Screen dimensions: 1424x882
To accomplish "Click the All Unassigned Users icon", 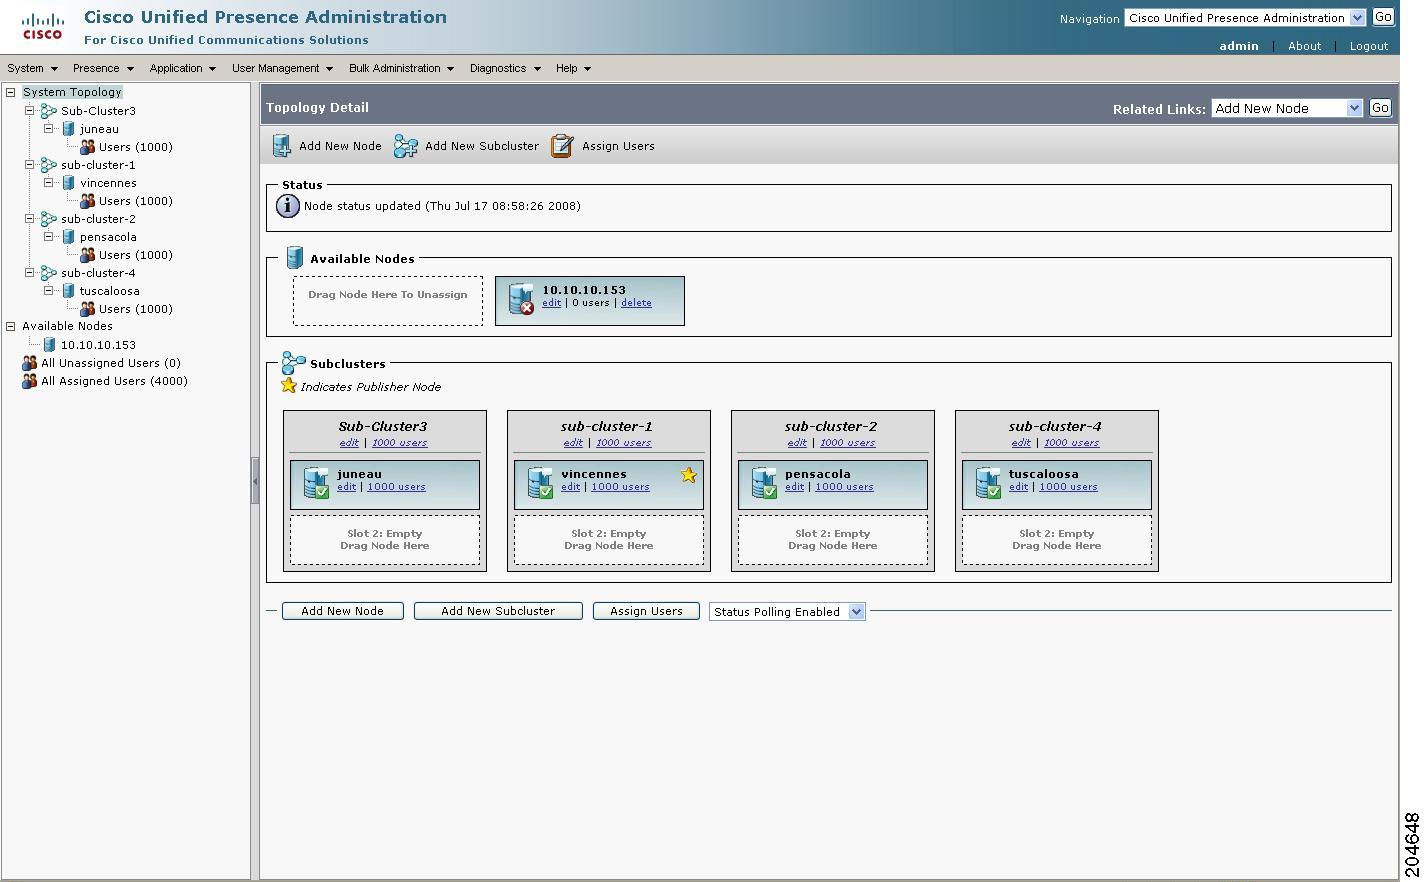I will click(x=29, y=363).
